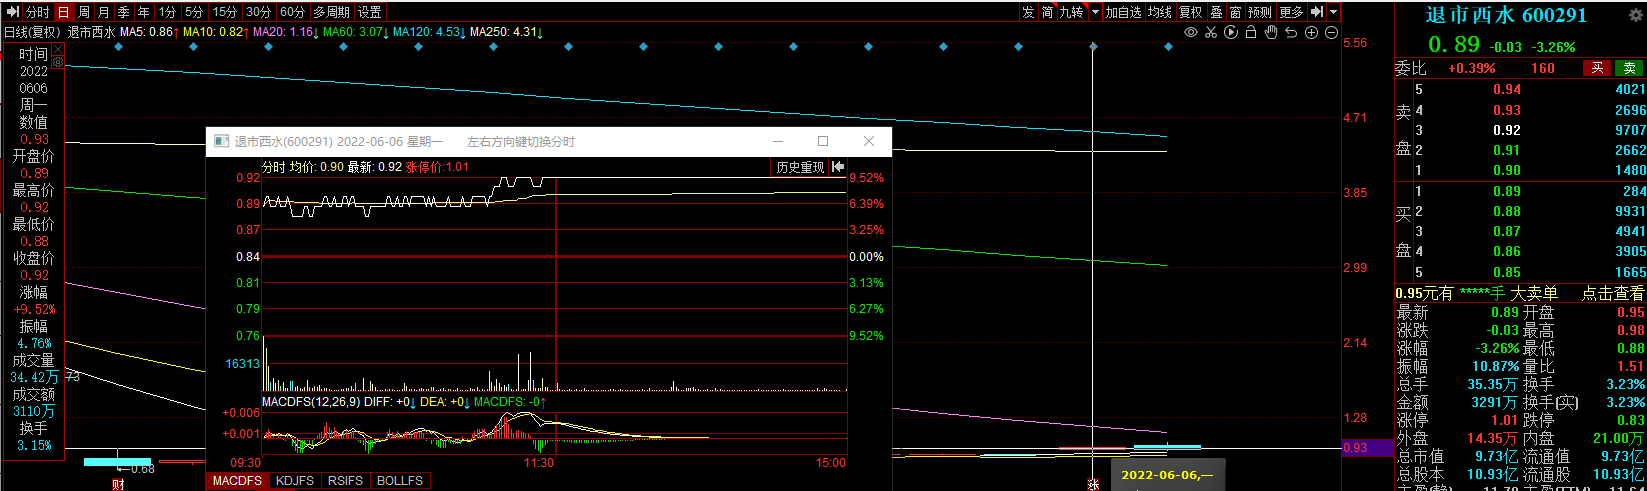Open settings gear beside stock name 600291
The height and width of the screenshot is (491, 1647).
tap(1636, 15)
